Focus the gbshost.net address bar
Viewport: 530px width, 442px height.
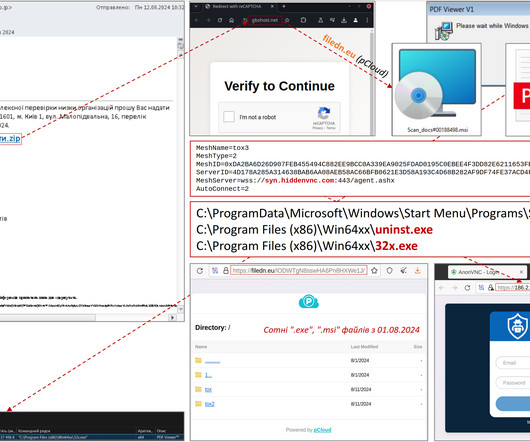[x=265, y=20]
